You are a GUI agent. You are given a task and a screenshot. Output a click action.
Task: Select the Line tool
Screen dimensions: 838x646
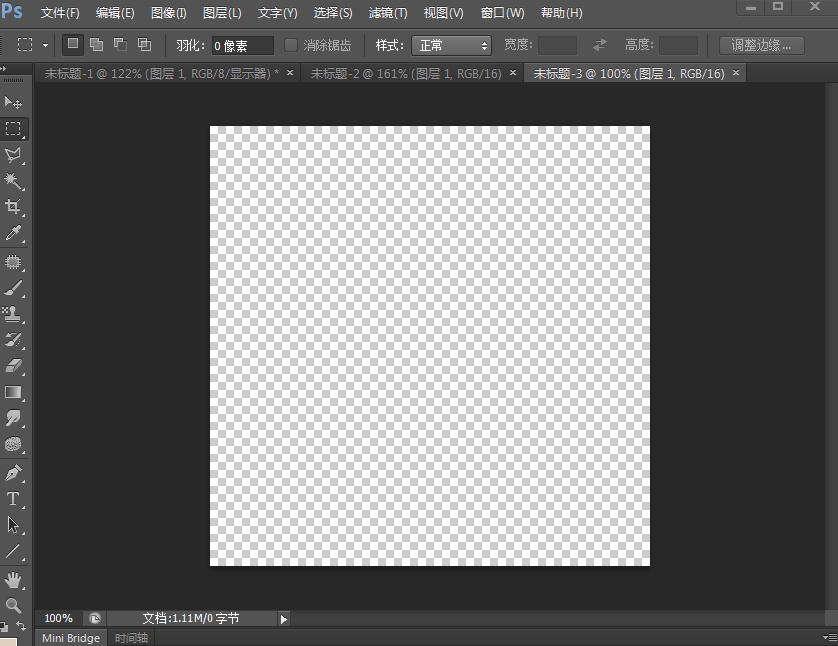(x=13, y=551)
